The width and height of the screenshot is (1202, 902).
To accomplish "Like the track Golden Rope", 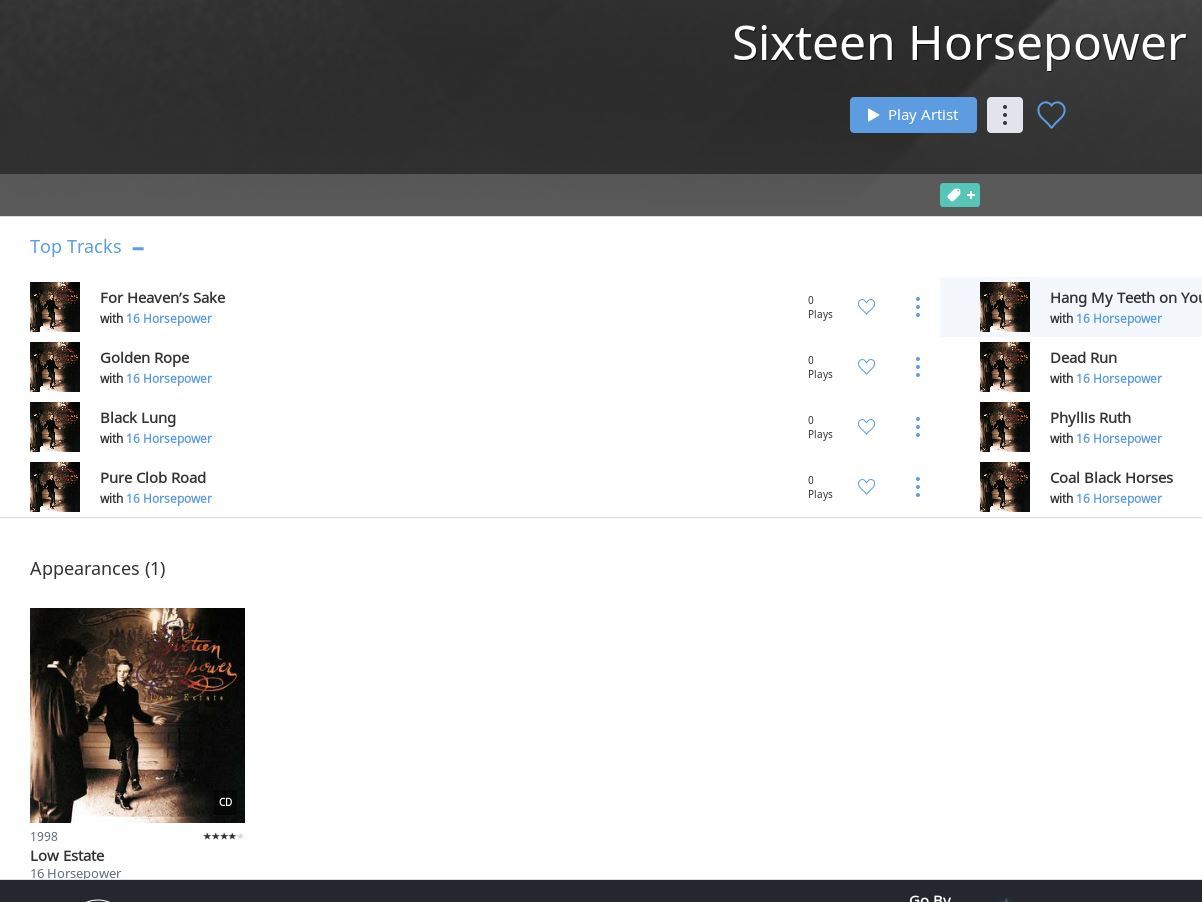I will coord(867,367).
